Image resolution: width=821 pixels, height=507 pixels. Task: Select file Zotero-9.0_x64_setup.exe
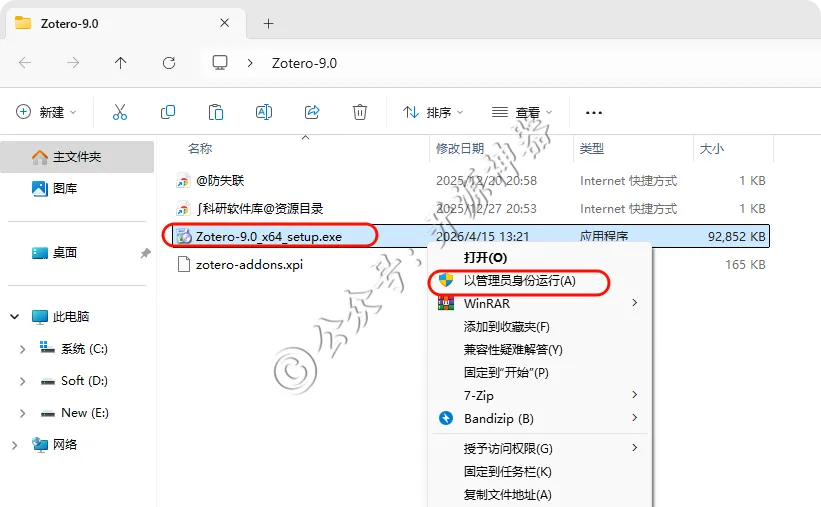269,237
